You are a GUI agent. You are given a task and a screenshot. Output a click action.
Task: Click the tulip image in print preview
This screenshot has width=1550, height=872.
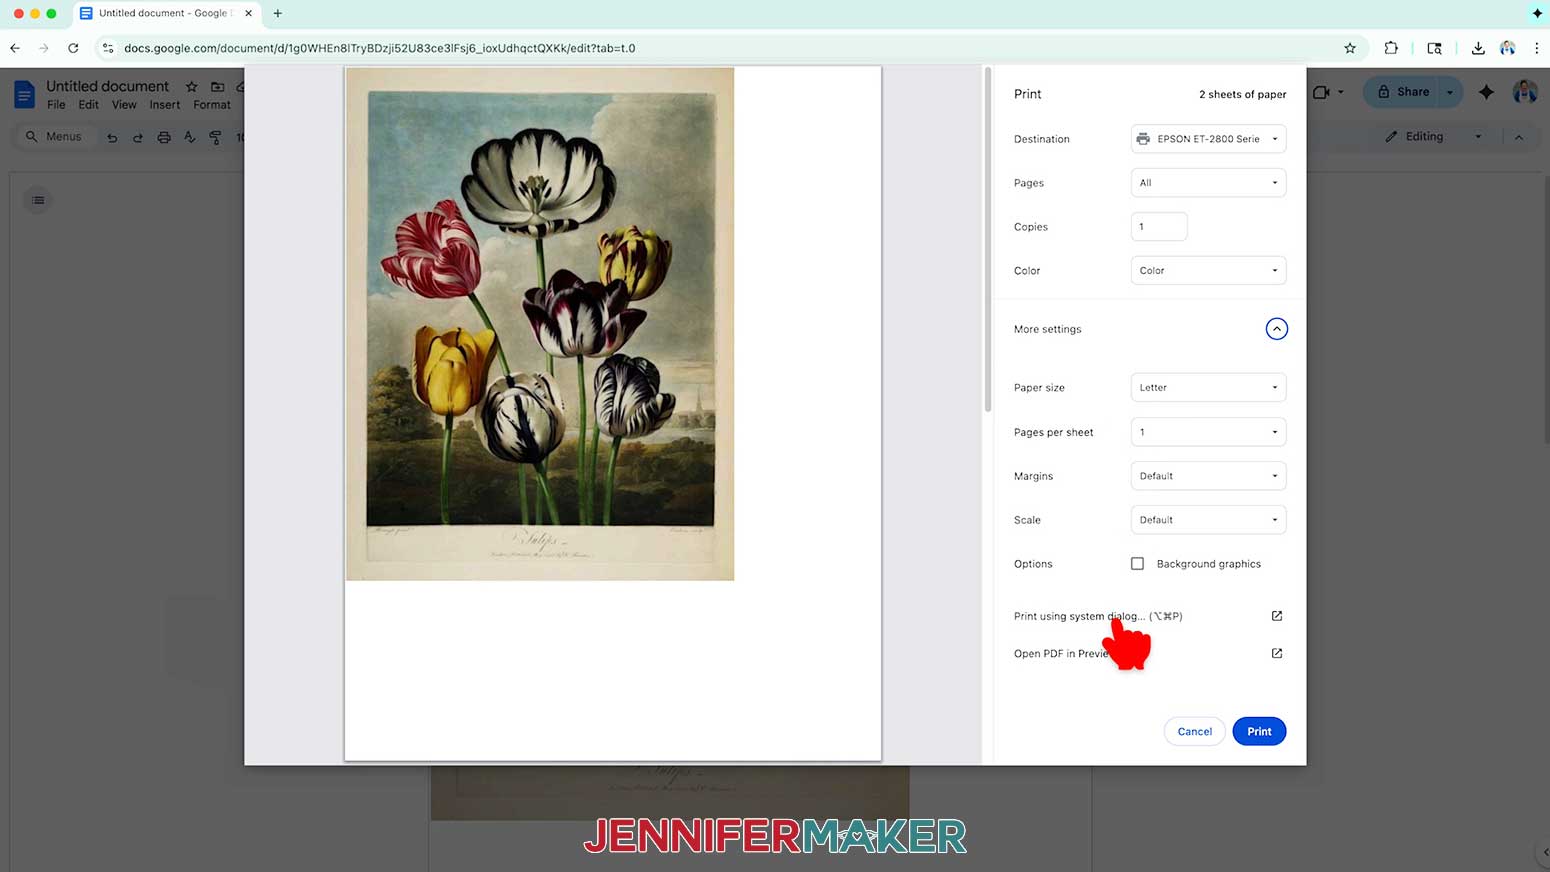(x=540, y=324)
